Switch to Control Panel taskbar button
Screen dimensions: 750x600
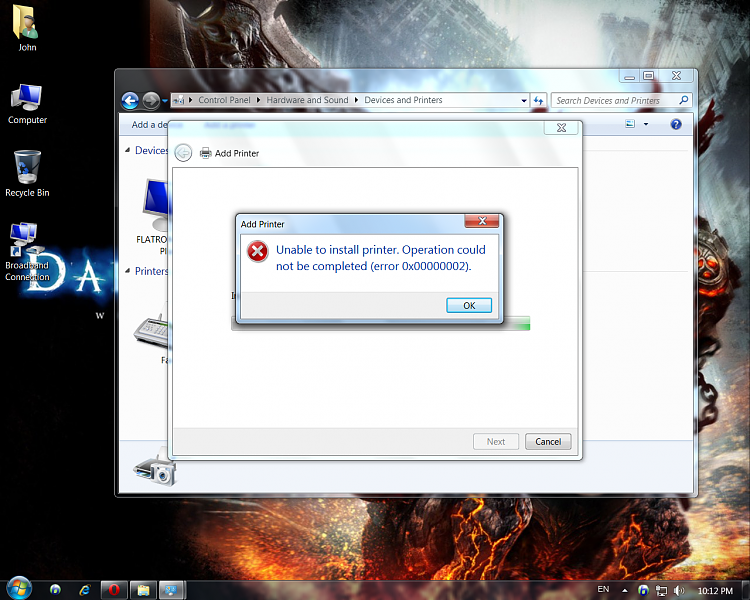172,590
